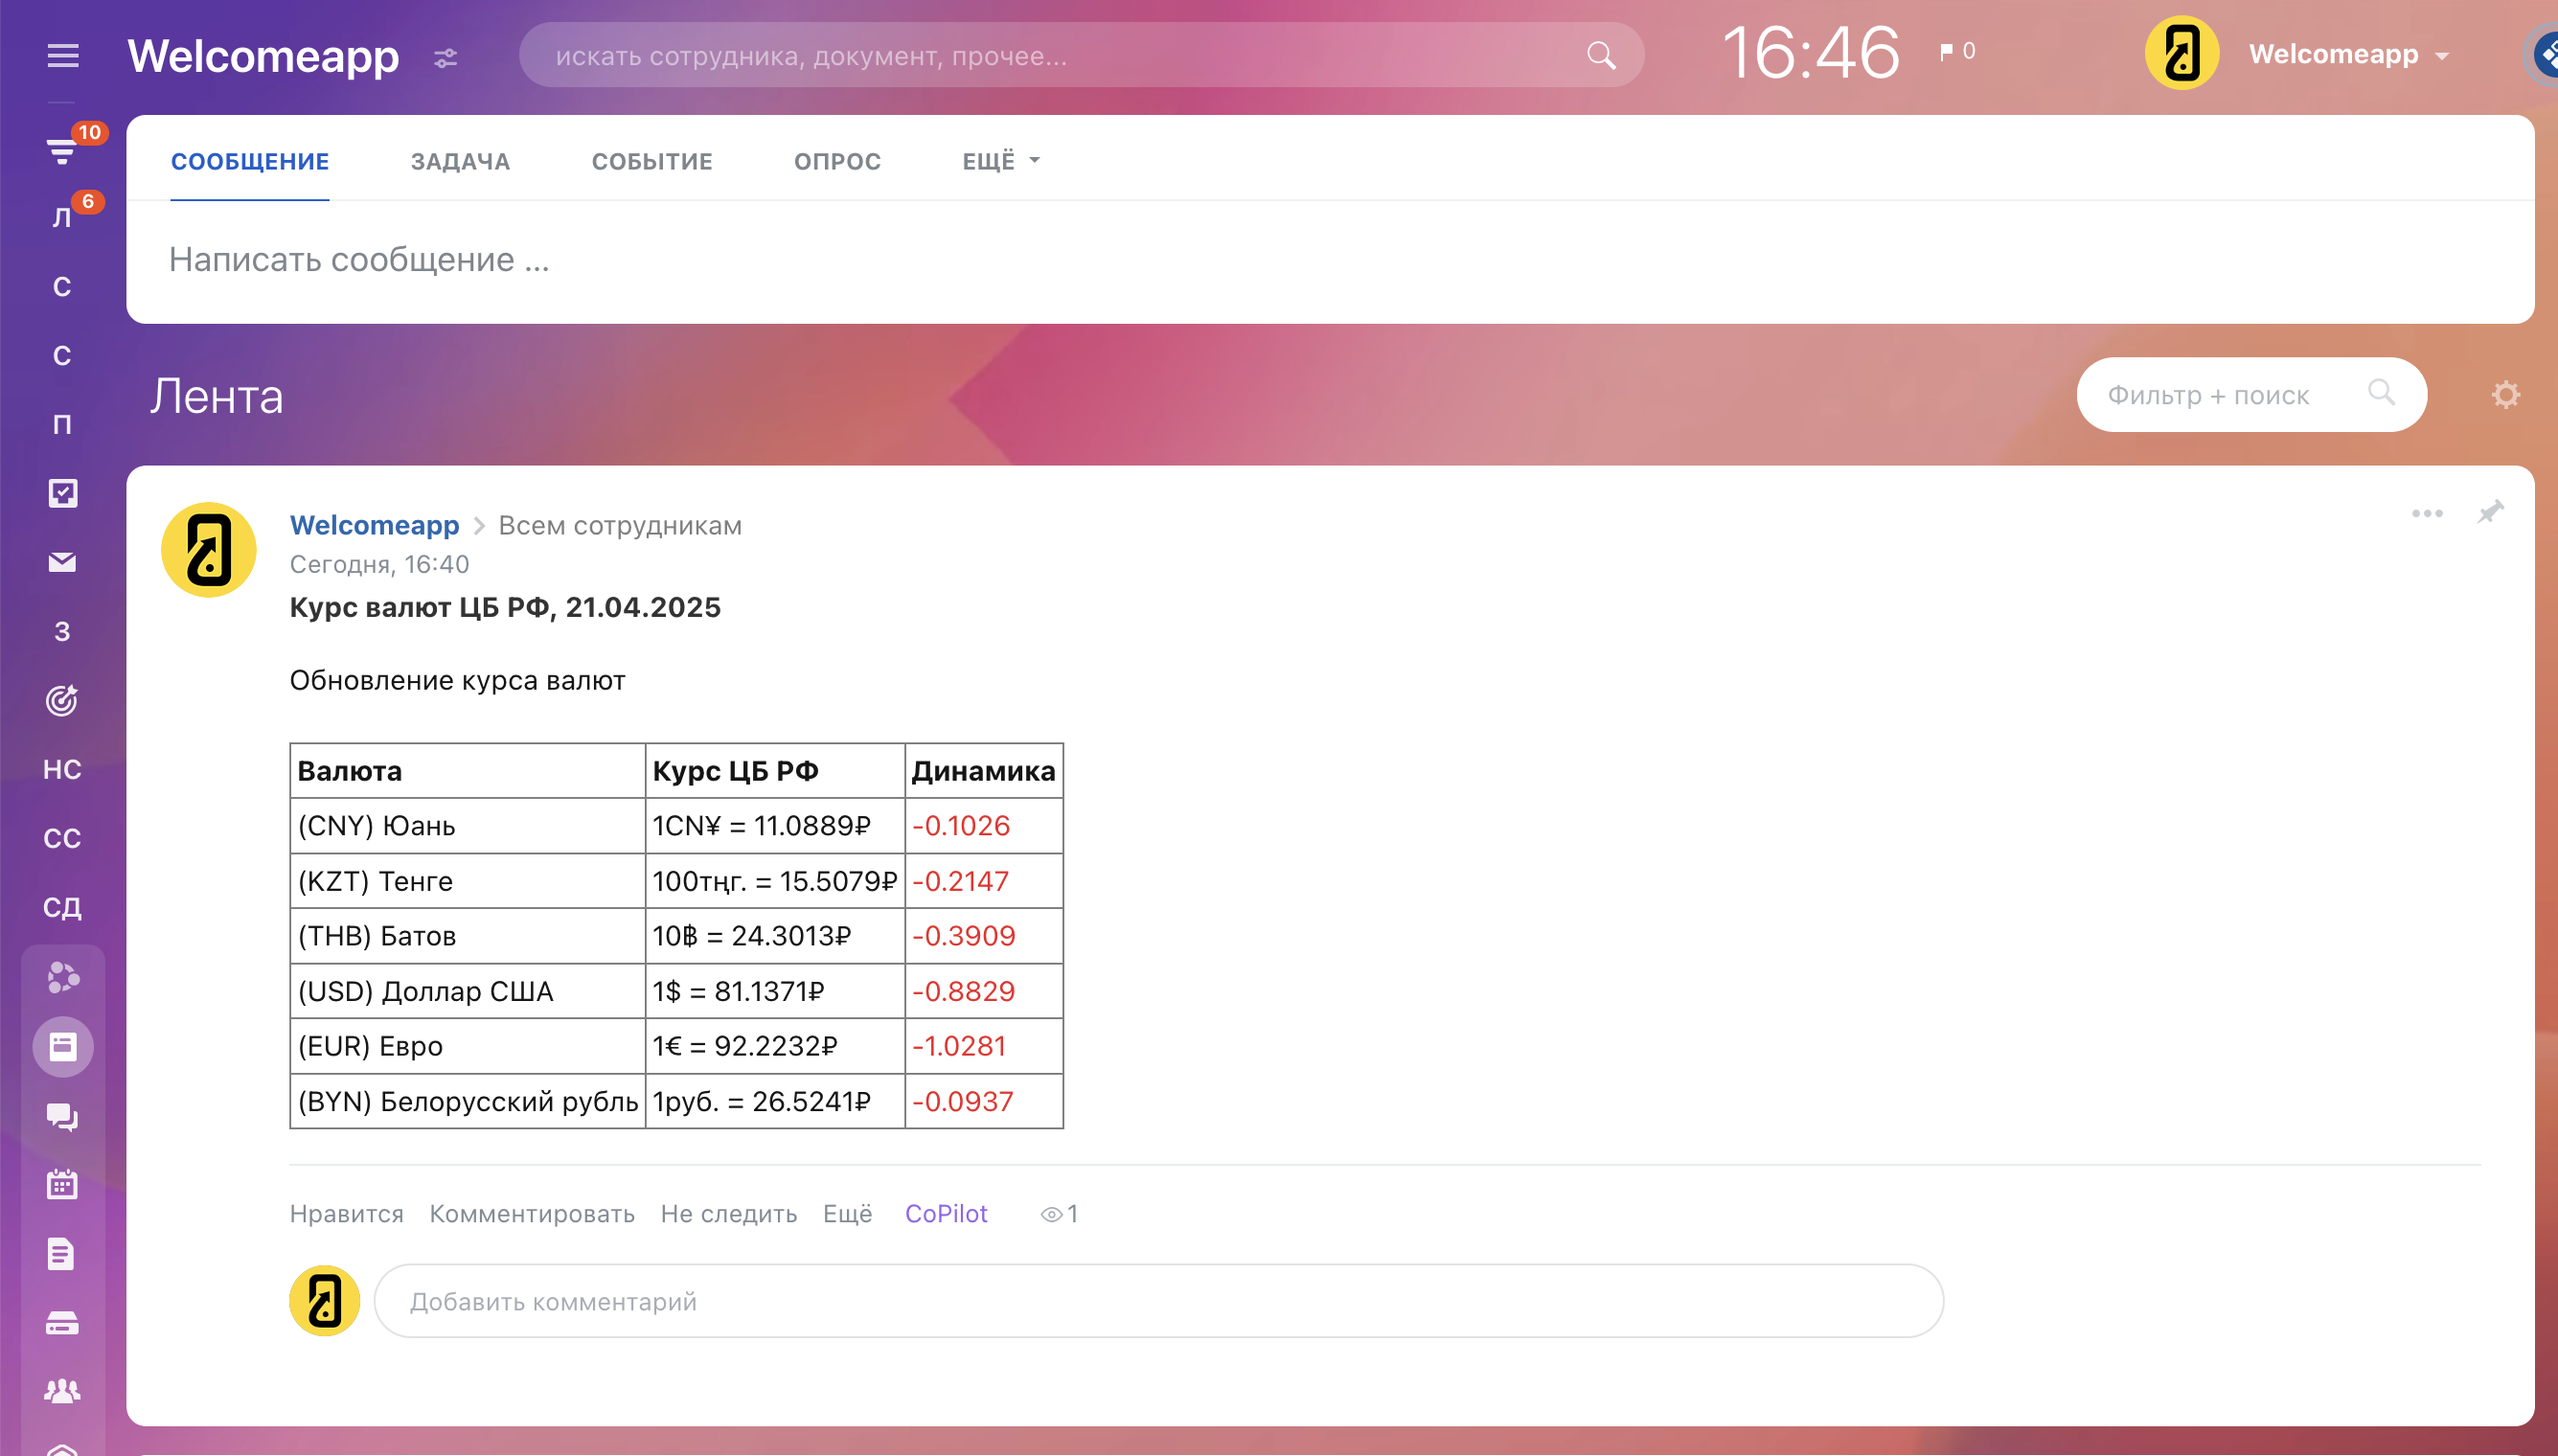Click the target goal icon in sidebar
The image size is (2558, 1456).
(x=62, y=700)
